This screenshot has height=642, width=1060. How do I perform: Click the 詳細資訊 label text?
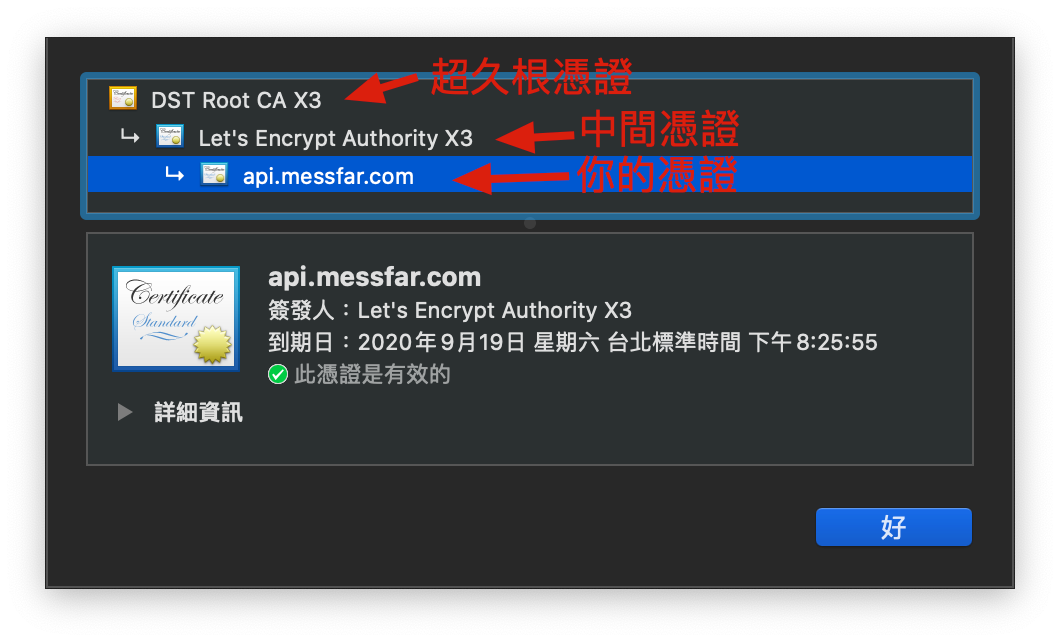click(198, 412)
